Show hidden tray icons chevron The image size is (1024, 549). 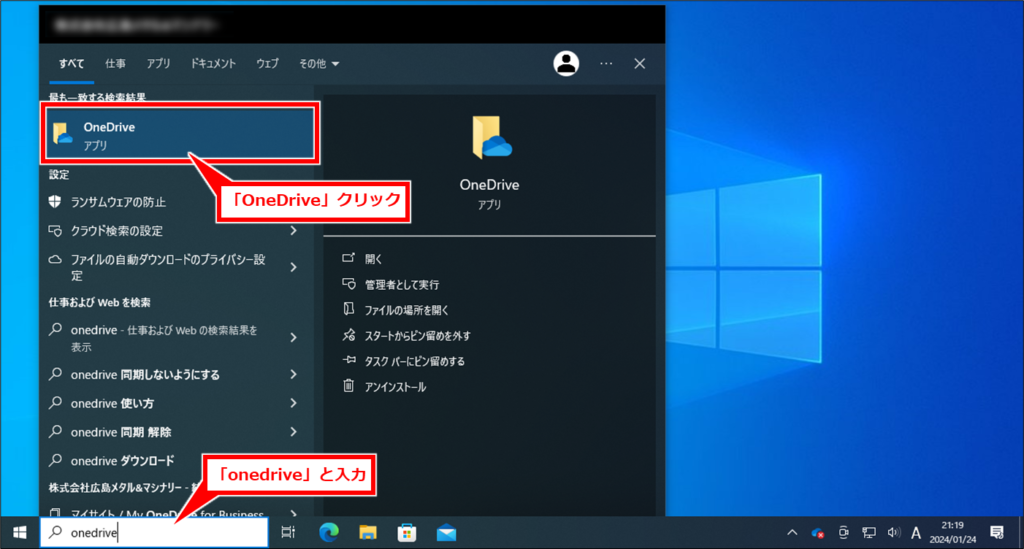coord(792,533)
